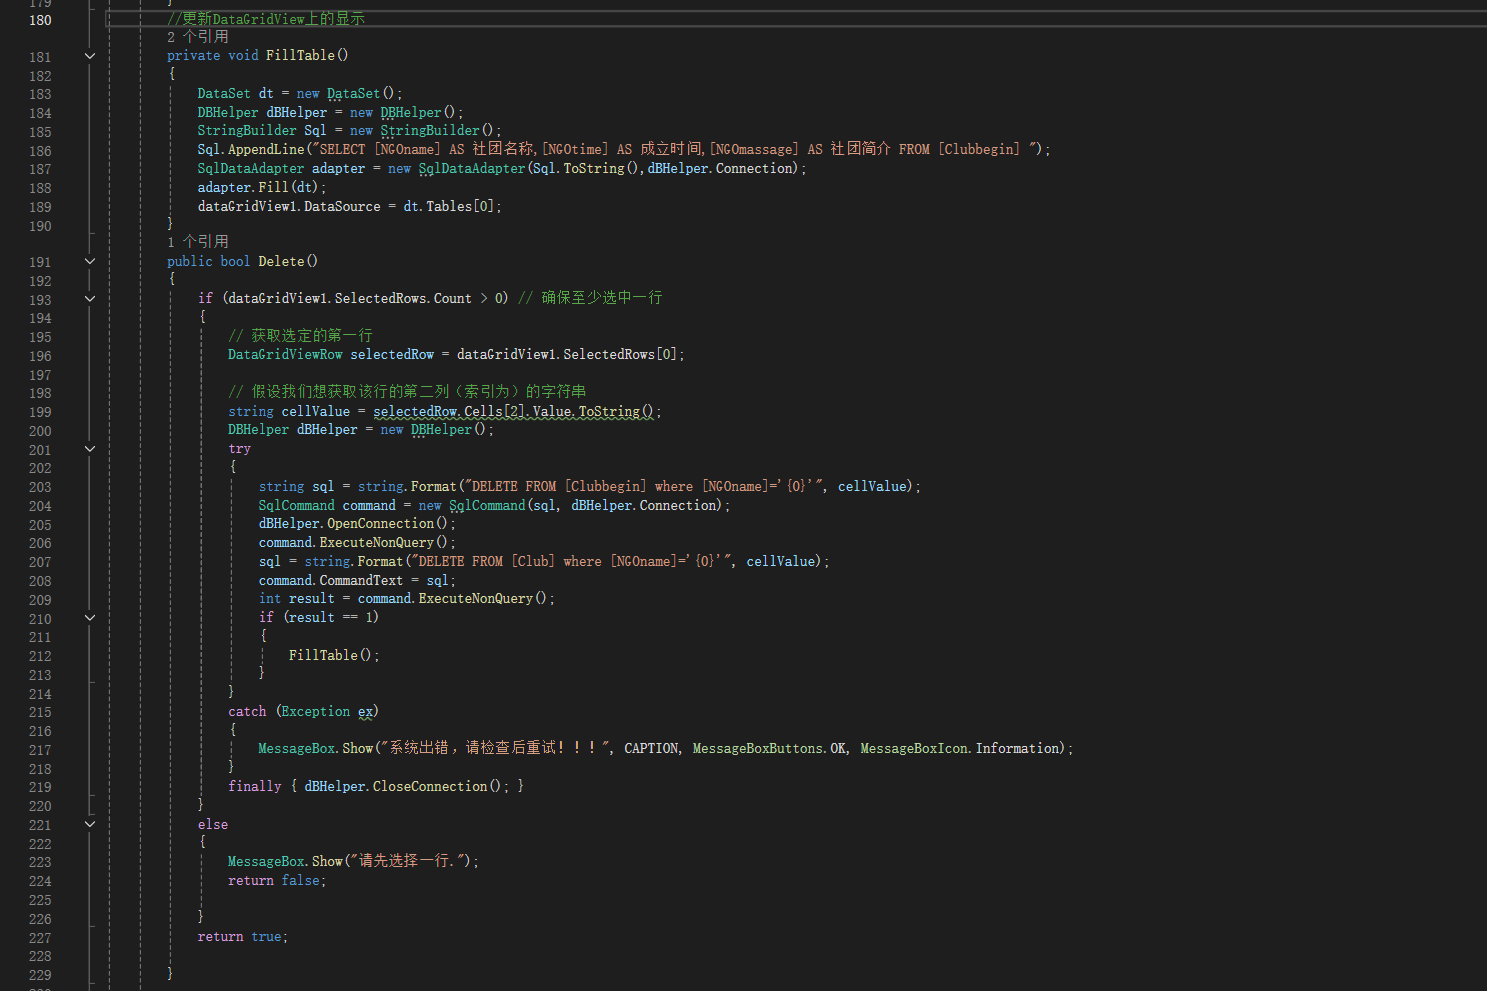Click line number 203 in the gutter

(40, 487)
